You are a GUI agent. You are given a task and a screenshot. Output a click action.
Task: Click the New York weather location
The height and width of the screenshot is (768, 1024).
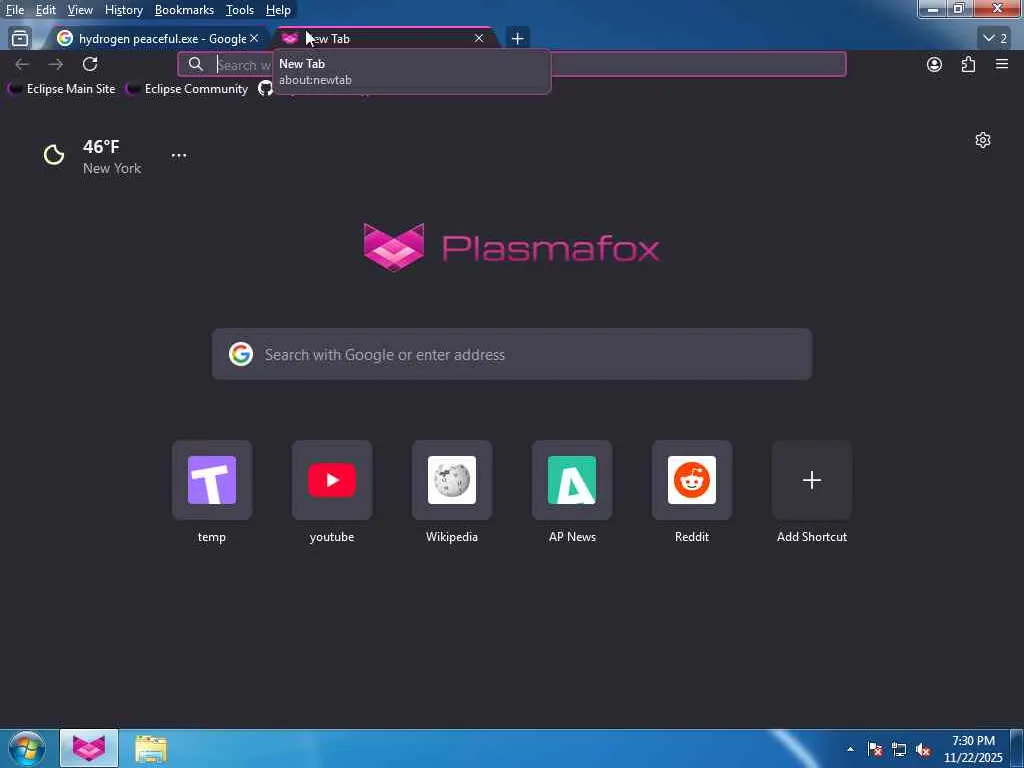[112, 168]
